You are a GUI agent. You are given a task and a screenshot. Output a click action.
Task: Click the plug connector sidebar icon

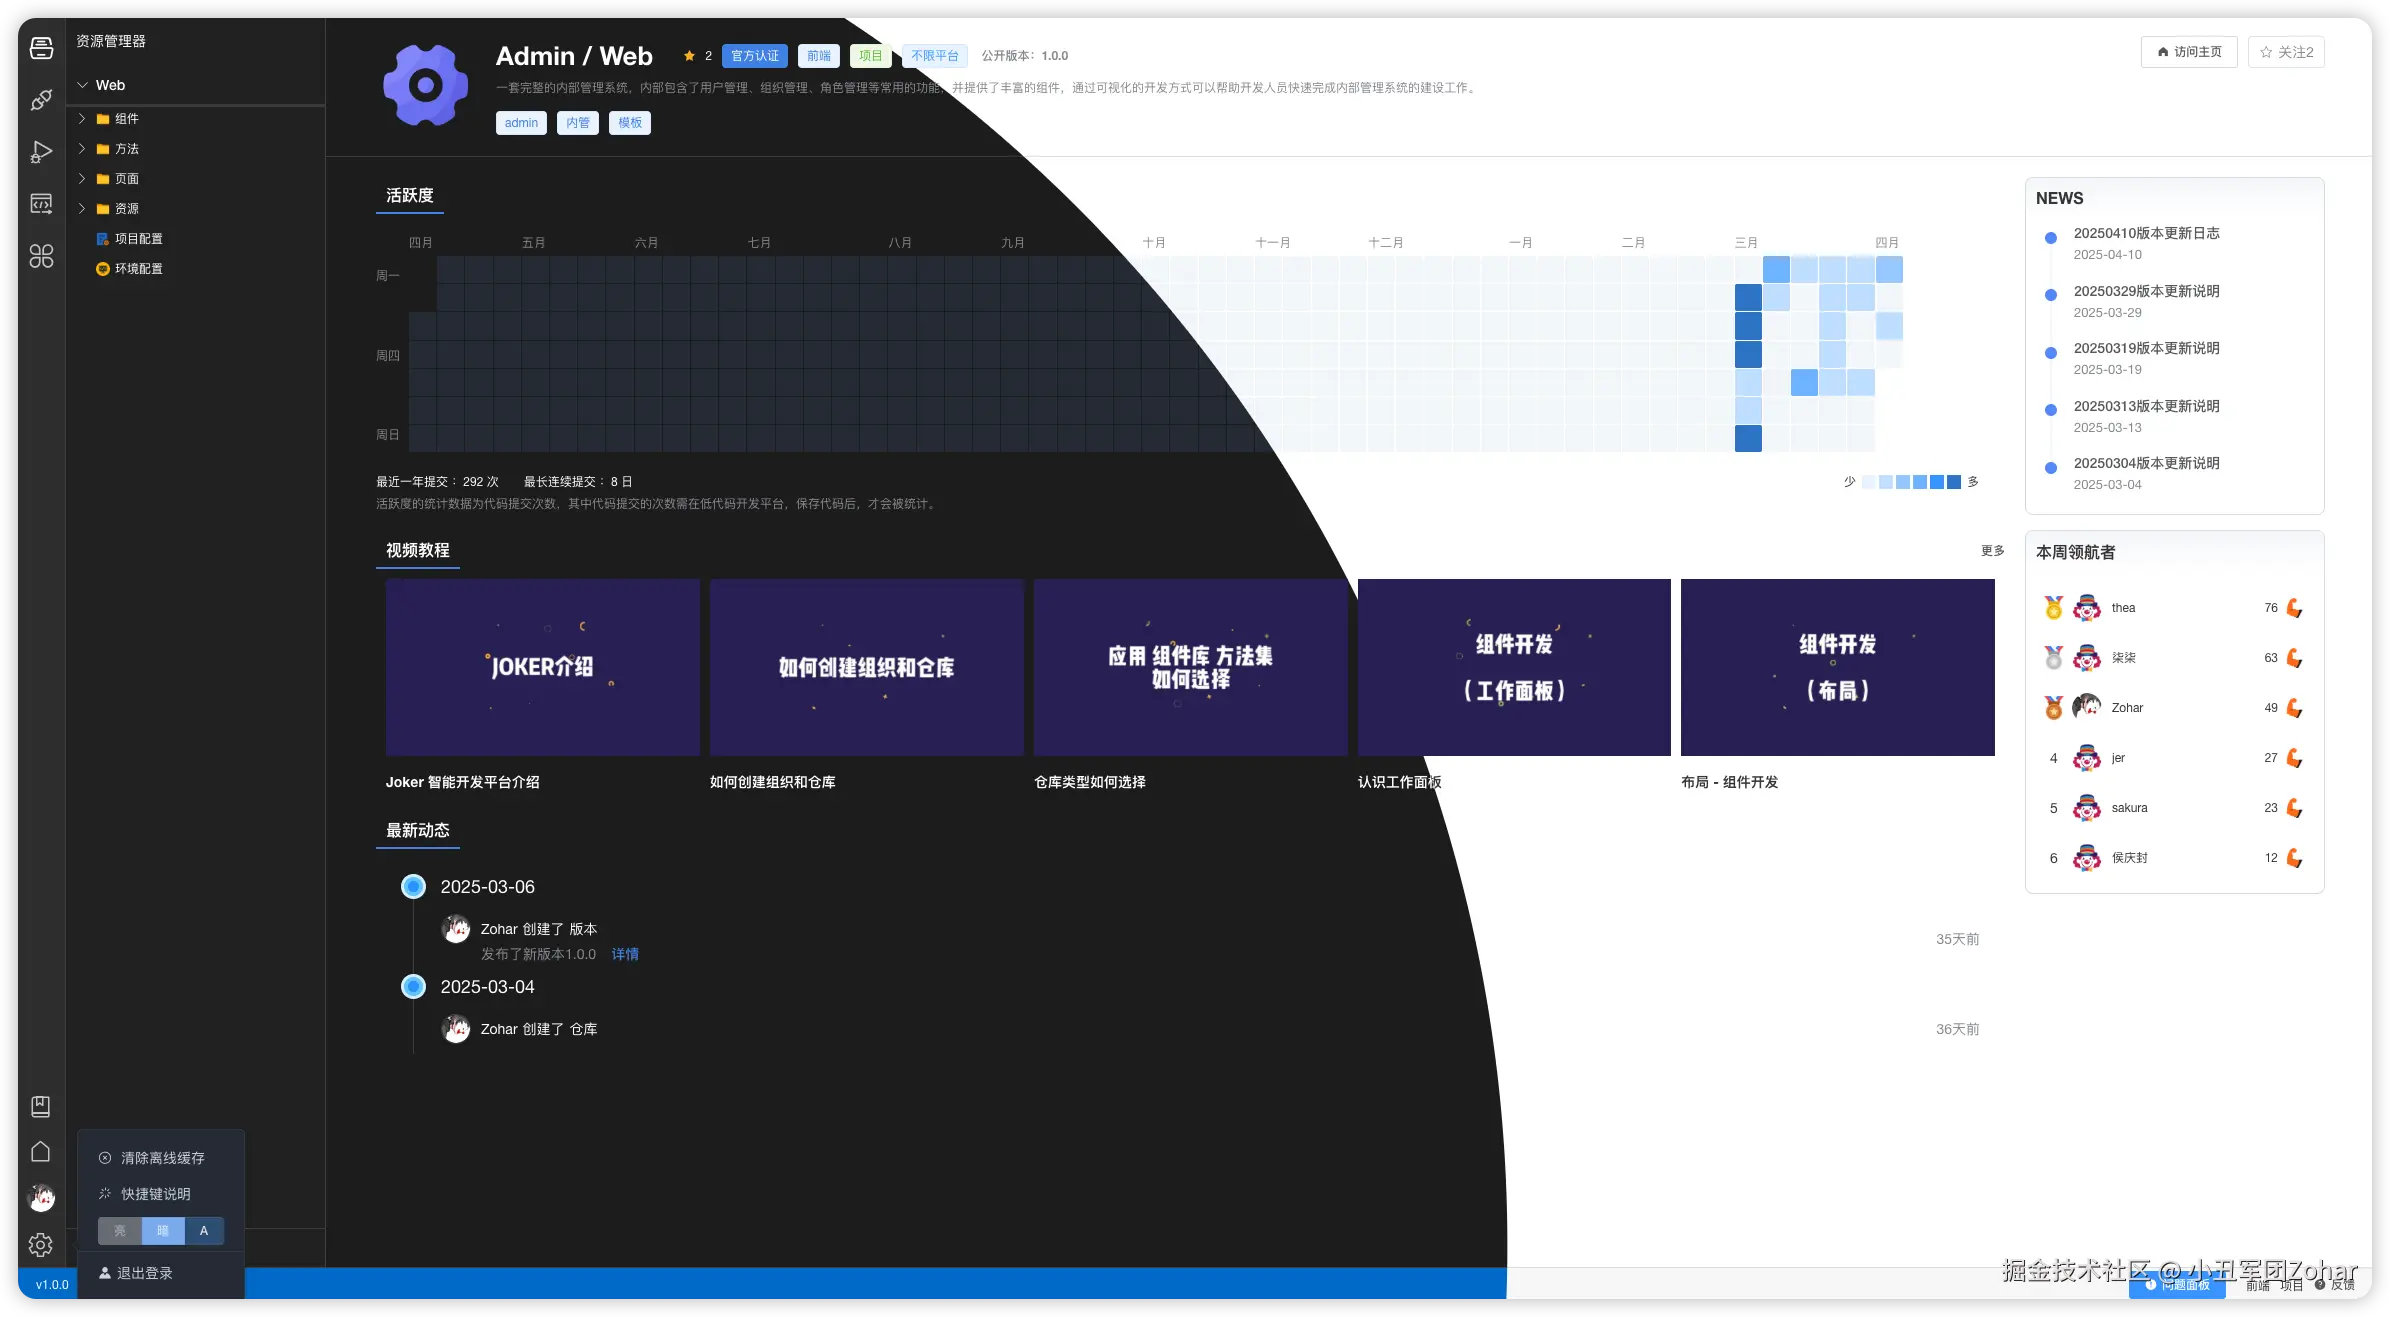click(41, 100)
